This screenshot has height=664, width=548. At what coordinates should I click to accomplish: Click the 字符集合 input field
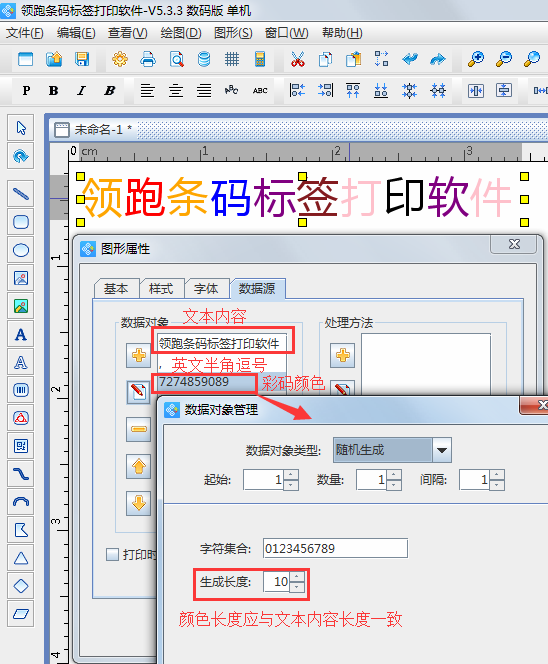pyautogui.click(x=335, y=548)
